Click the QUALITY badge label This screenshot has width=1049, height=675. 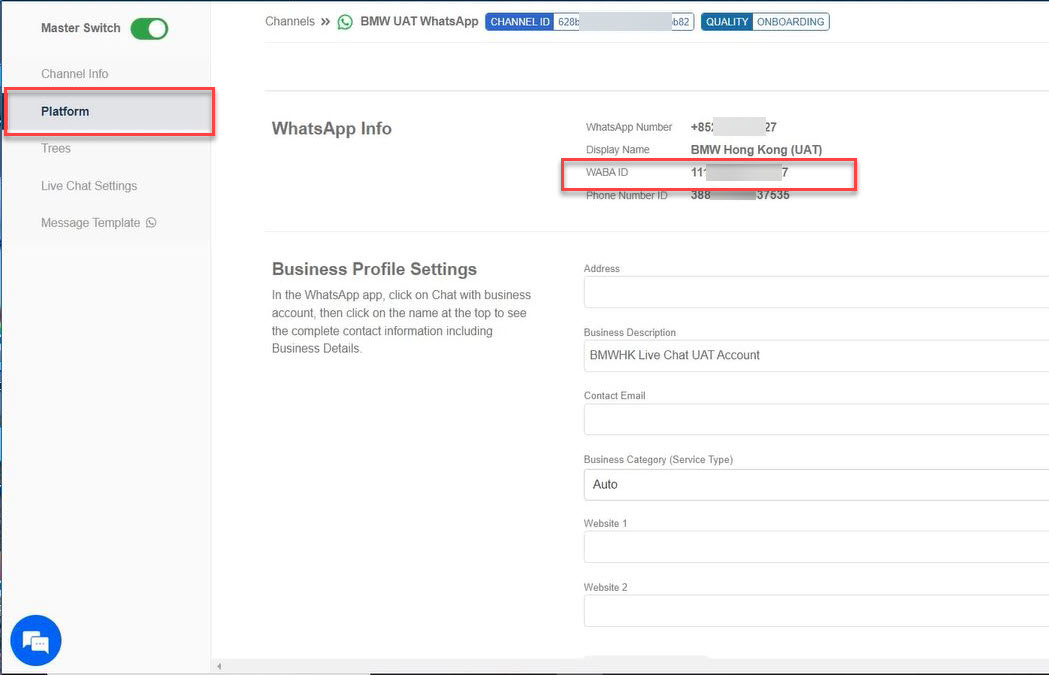727,22
